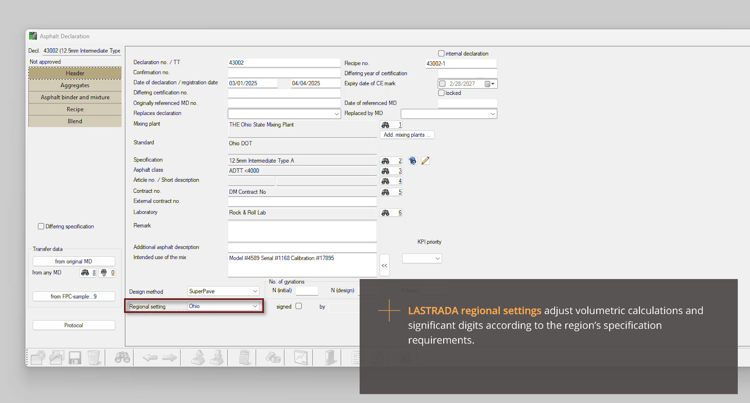Click the Confirmation no. input field
The height and width of the screenshot is (403, 750).
click(284, 73)
